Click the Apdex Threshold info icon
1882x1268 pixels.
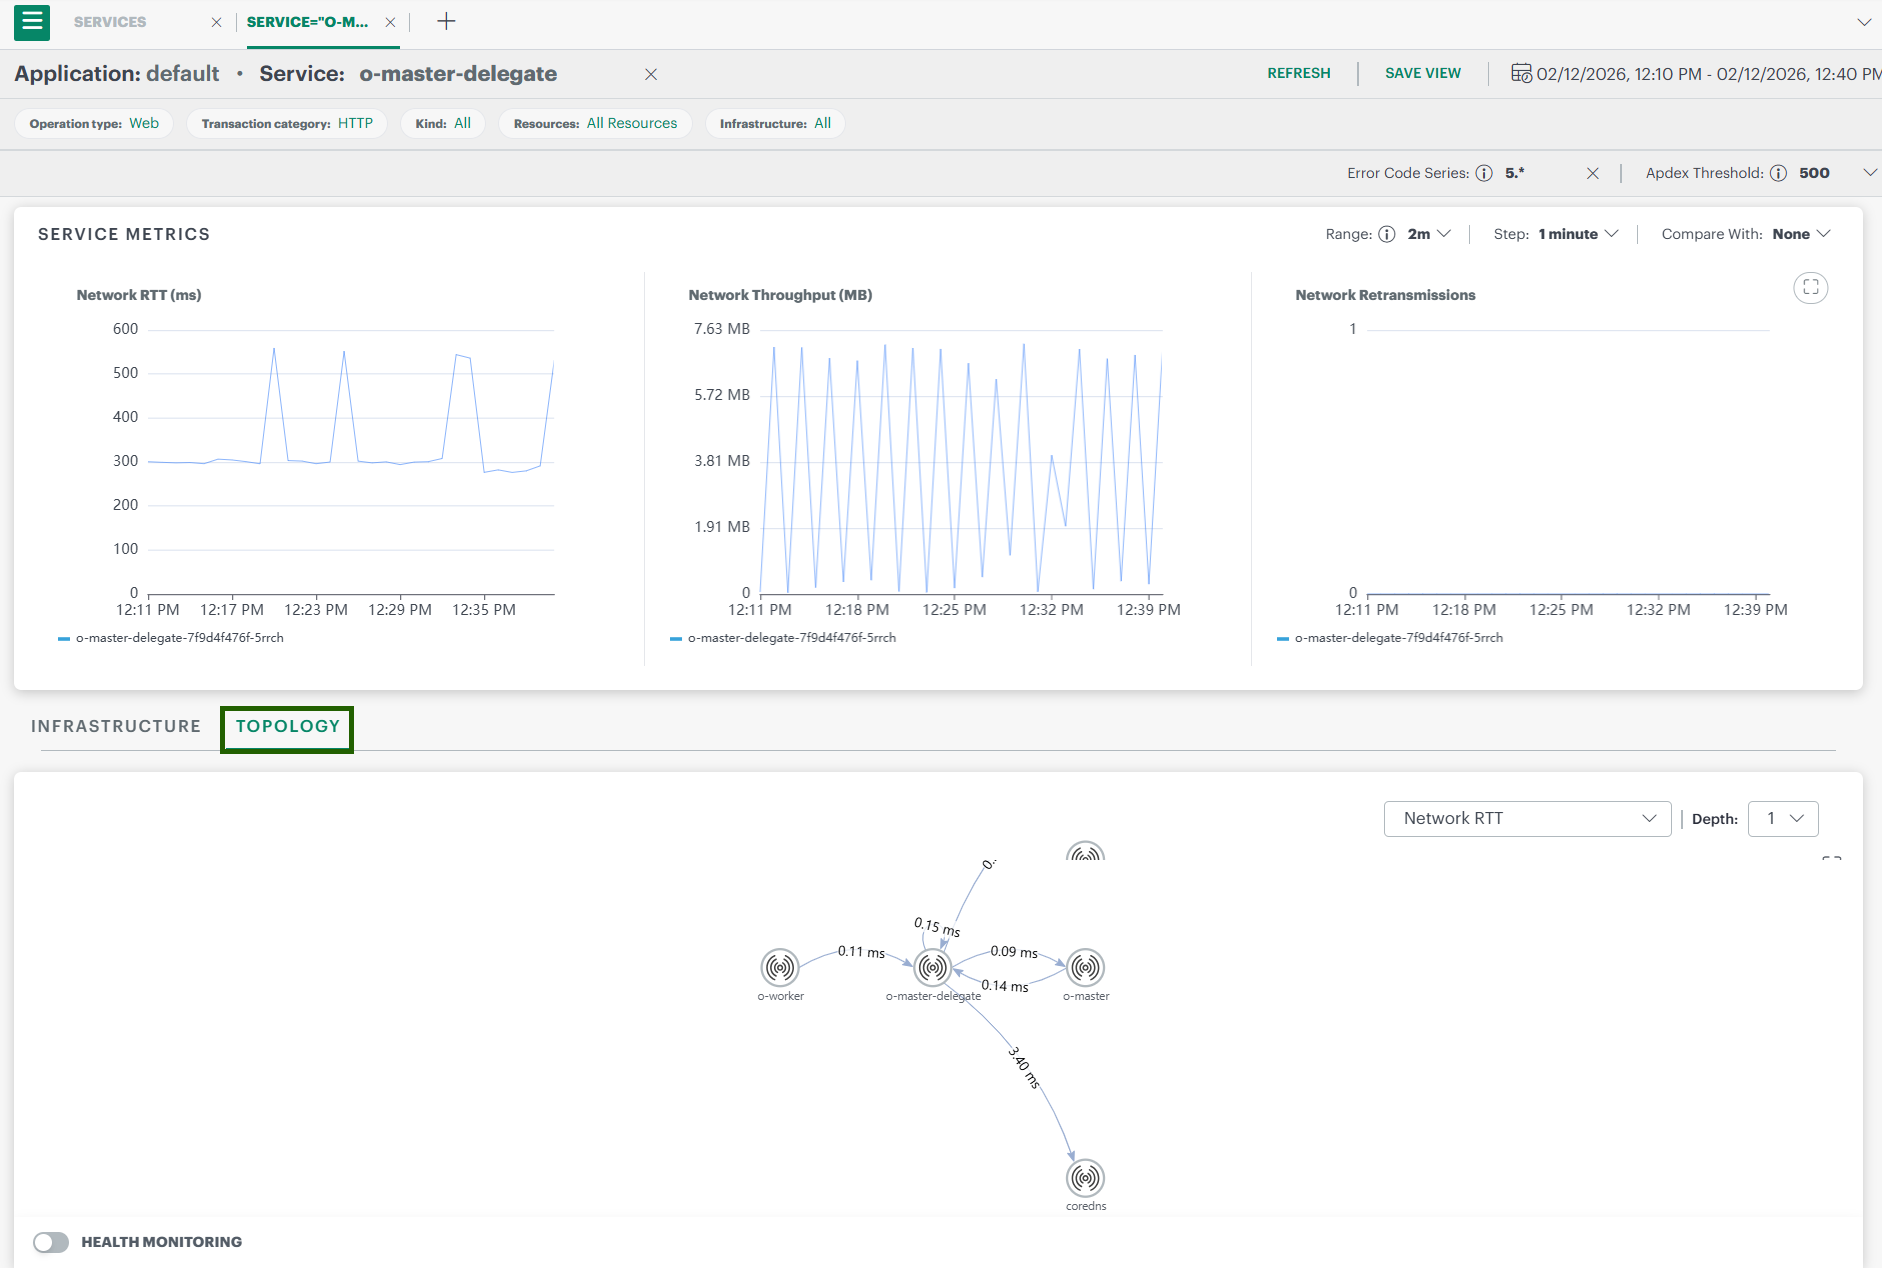pos(1778,173)
